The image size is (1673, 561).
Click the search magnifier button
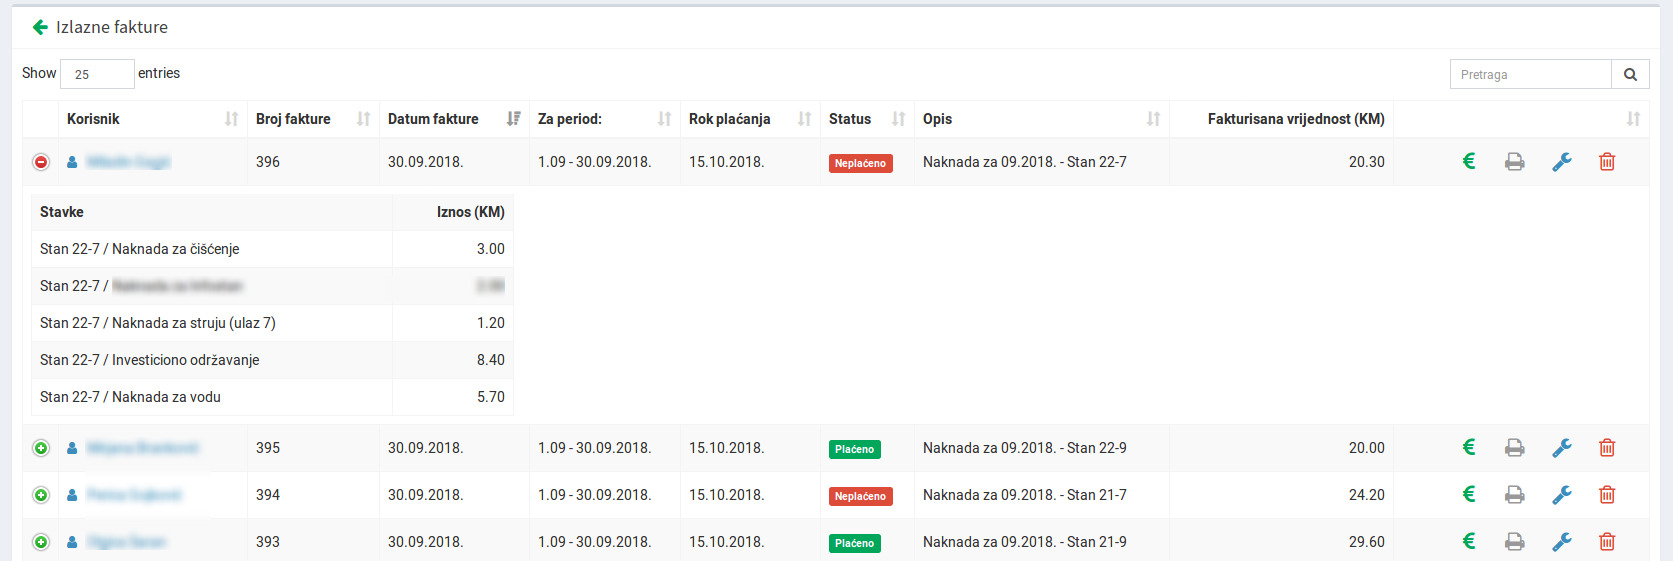pyautogui.click(x=1630, y=74)
